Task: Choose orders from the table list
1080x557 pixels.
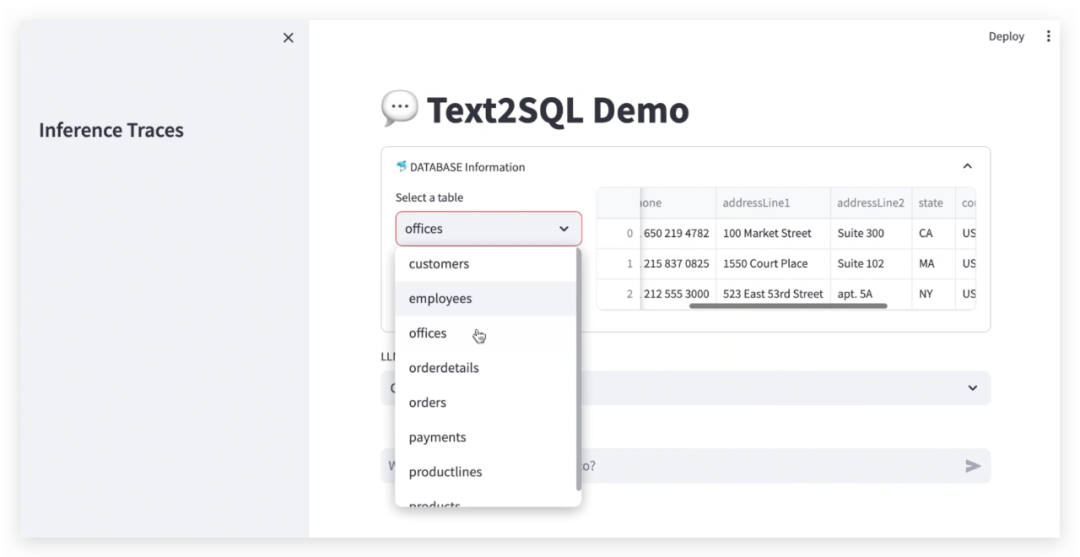Action: tap(486, 403)
